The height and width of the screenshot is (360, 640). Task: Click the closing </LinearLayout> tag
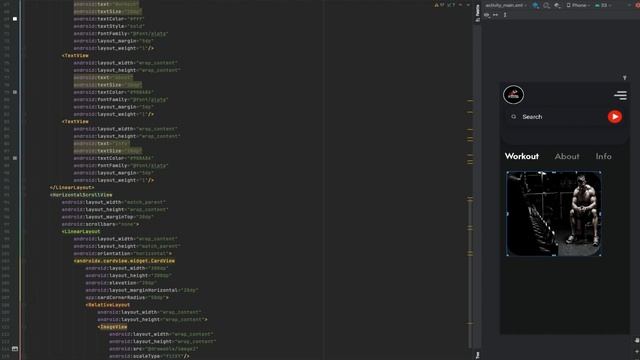tap(72, 188)
